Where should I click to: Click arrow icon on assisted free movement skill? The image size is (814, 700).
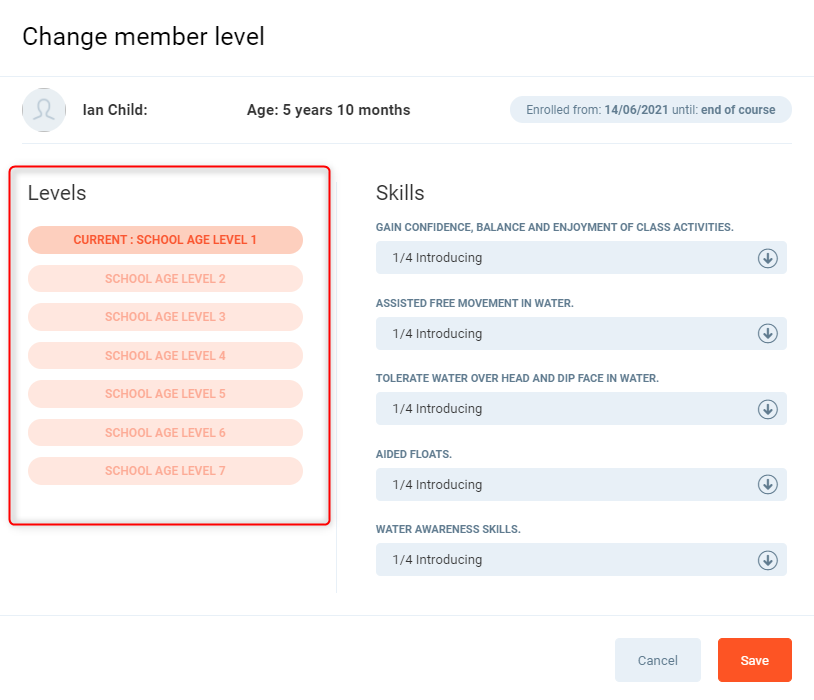click(767, 333)
